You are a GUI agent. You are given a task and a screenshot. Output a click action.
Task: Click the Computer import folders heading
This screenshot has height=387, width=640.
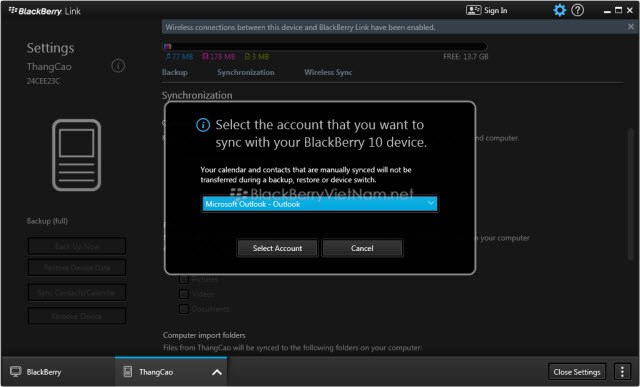point(204,335)
